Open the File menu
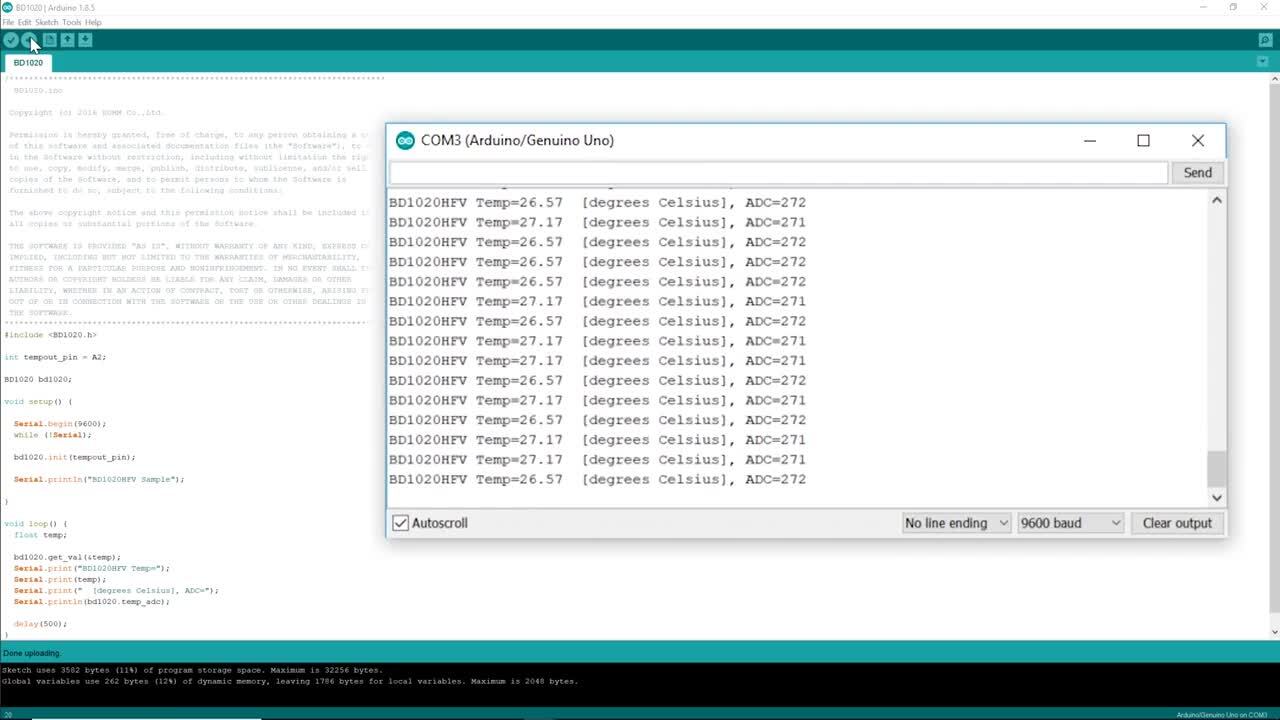Viewport: 1280px width, 720px height. (x=8, y=22)
